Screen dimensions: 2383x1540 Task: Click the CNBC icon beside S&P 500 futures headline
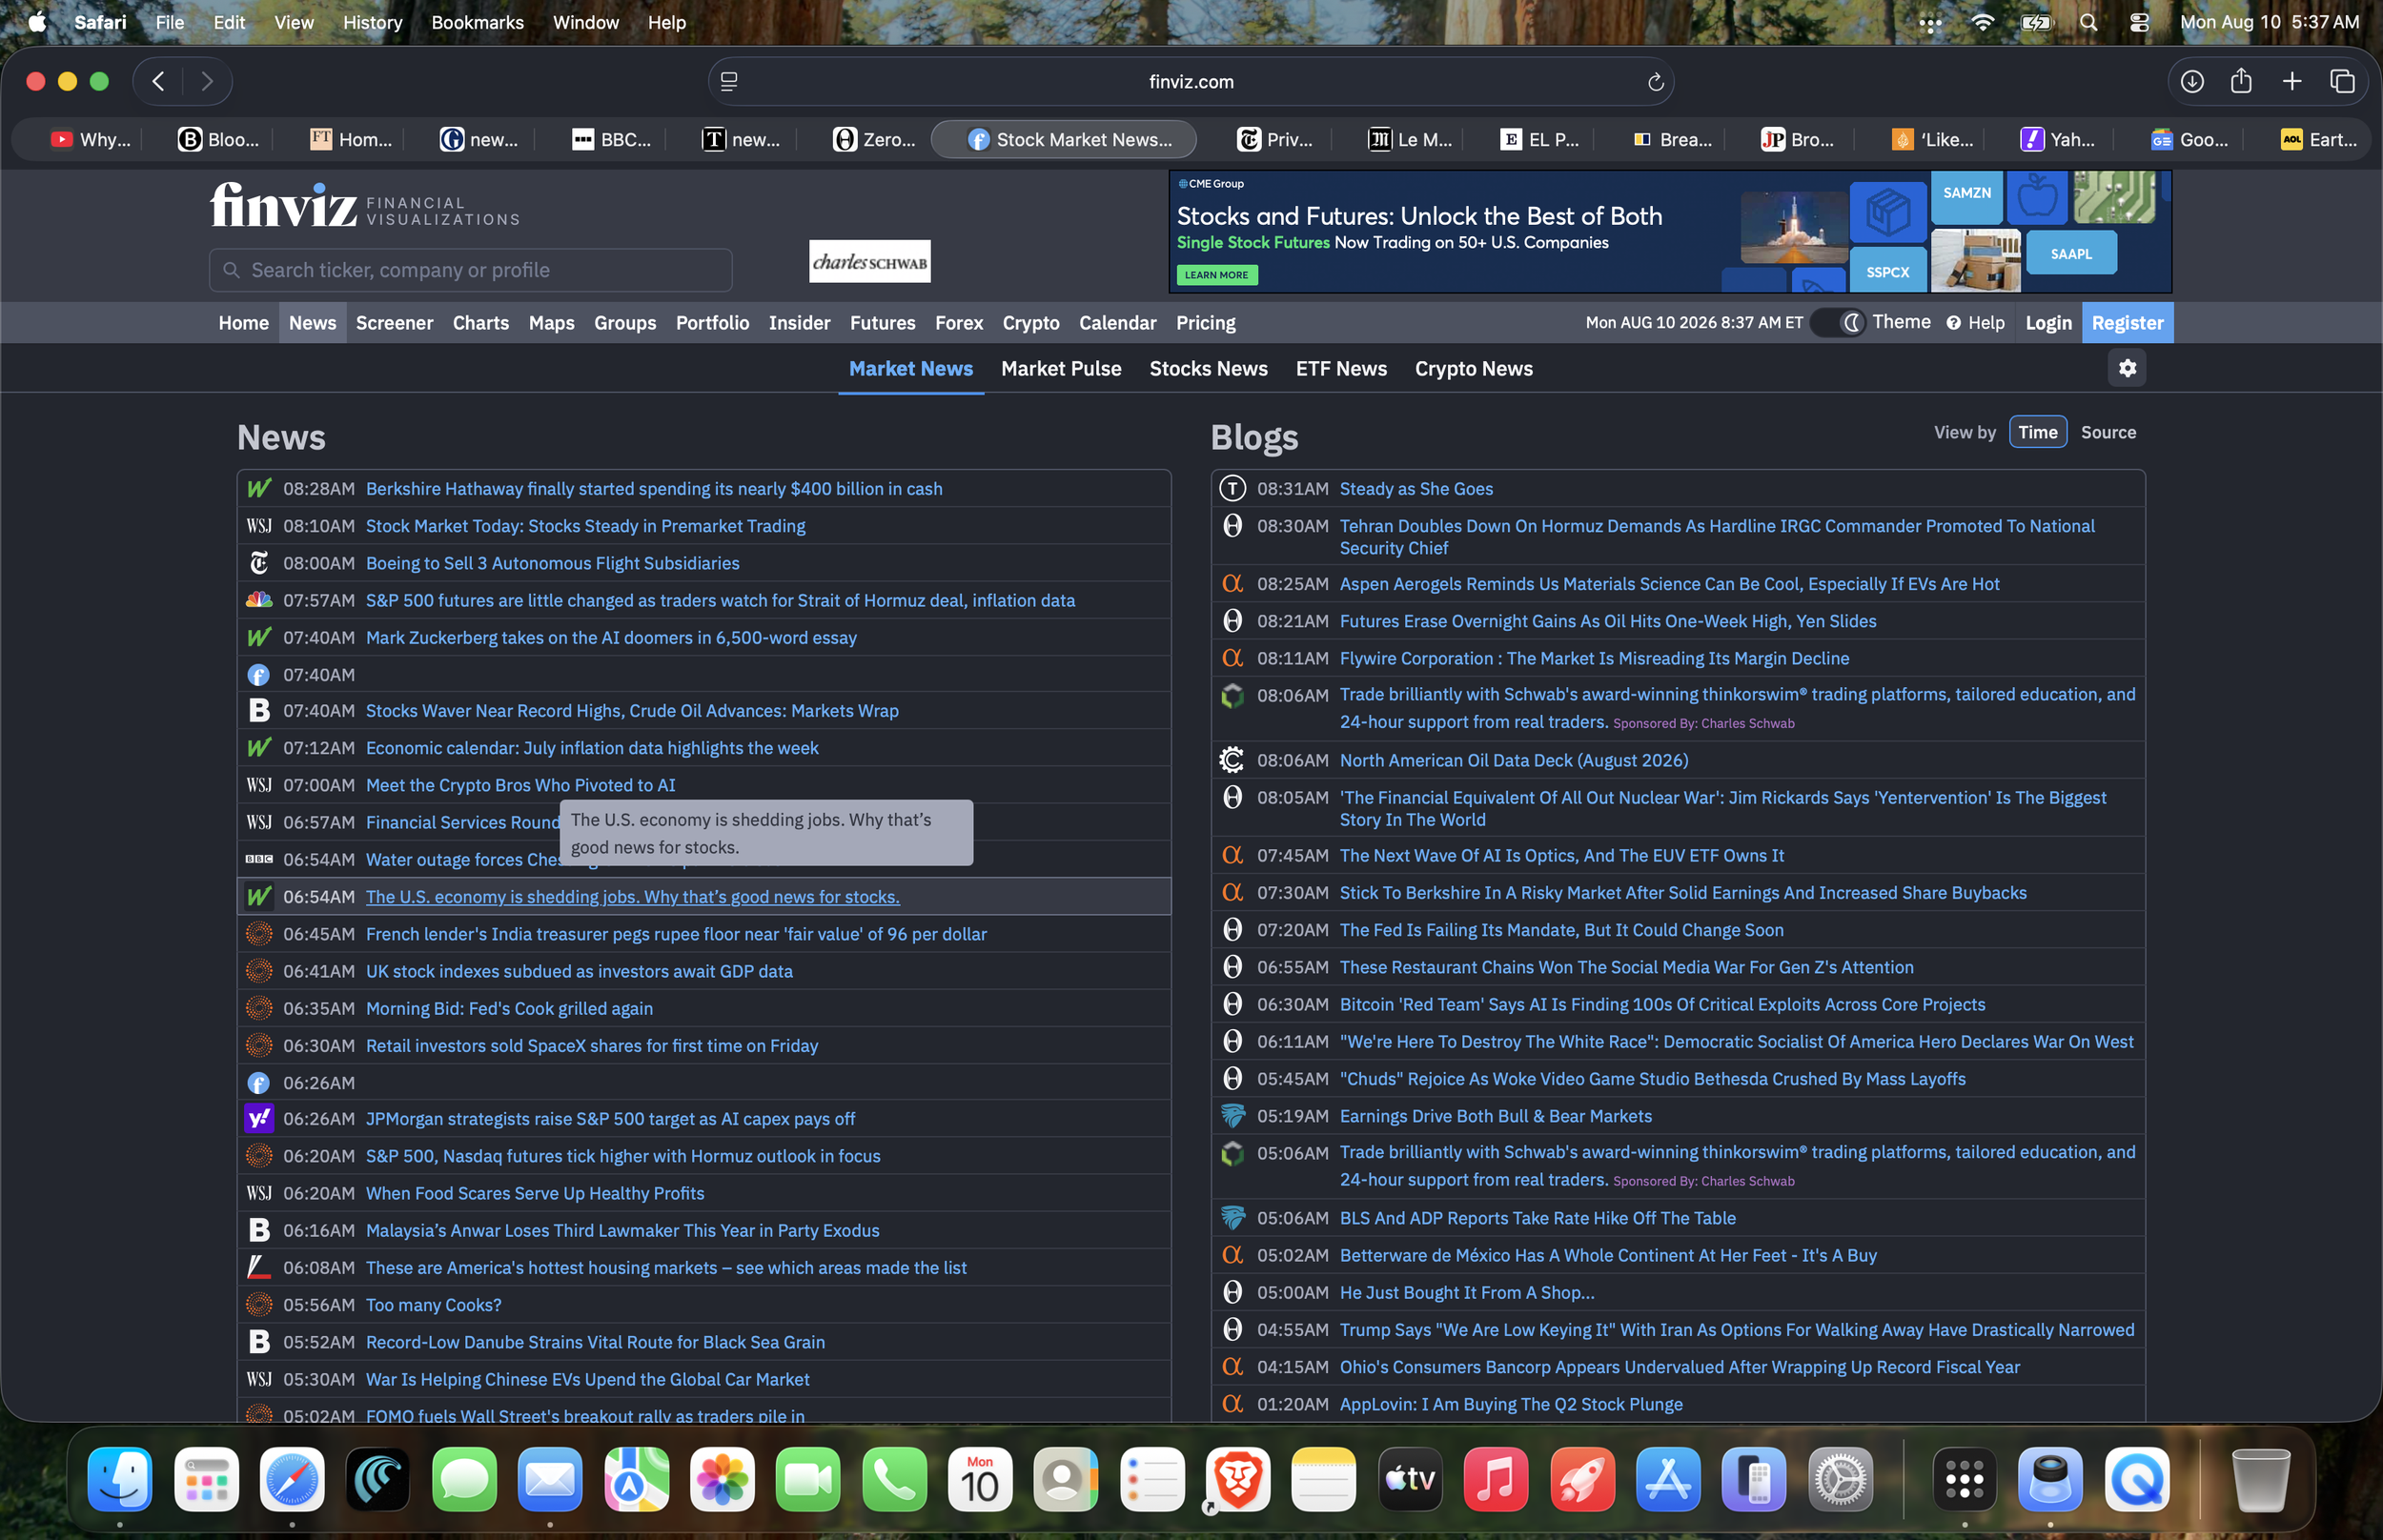pos(259,601)
